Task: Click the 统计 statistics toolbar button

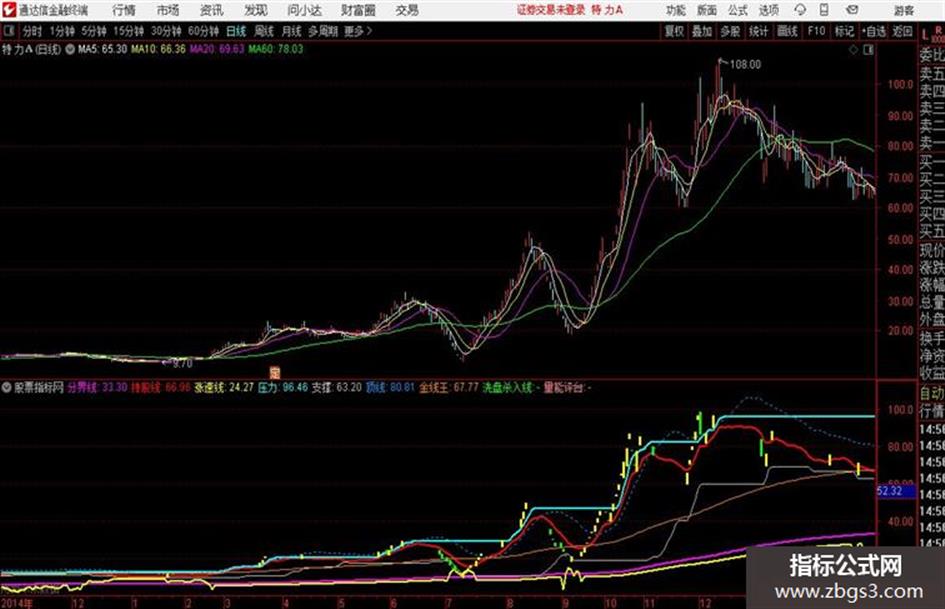Action: tap(758, 31)
